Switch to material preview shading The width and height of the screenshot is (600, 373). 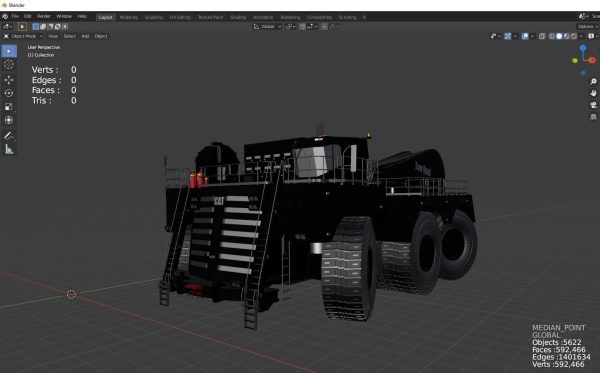566,36
